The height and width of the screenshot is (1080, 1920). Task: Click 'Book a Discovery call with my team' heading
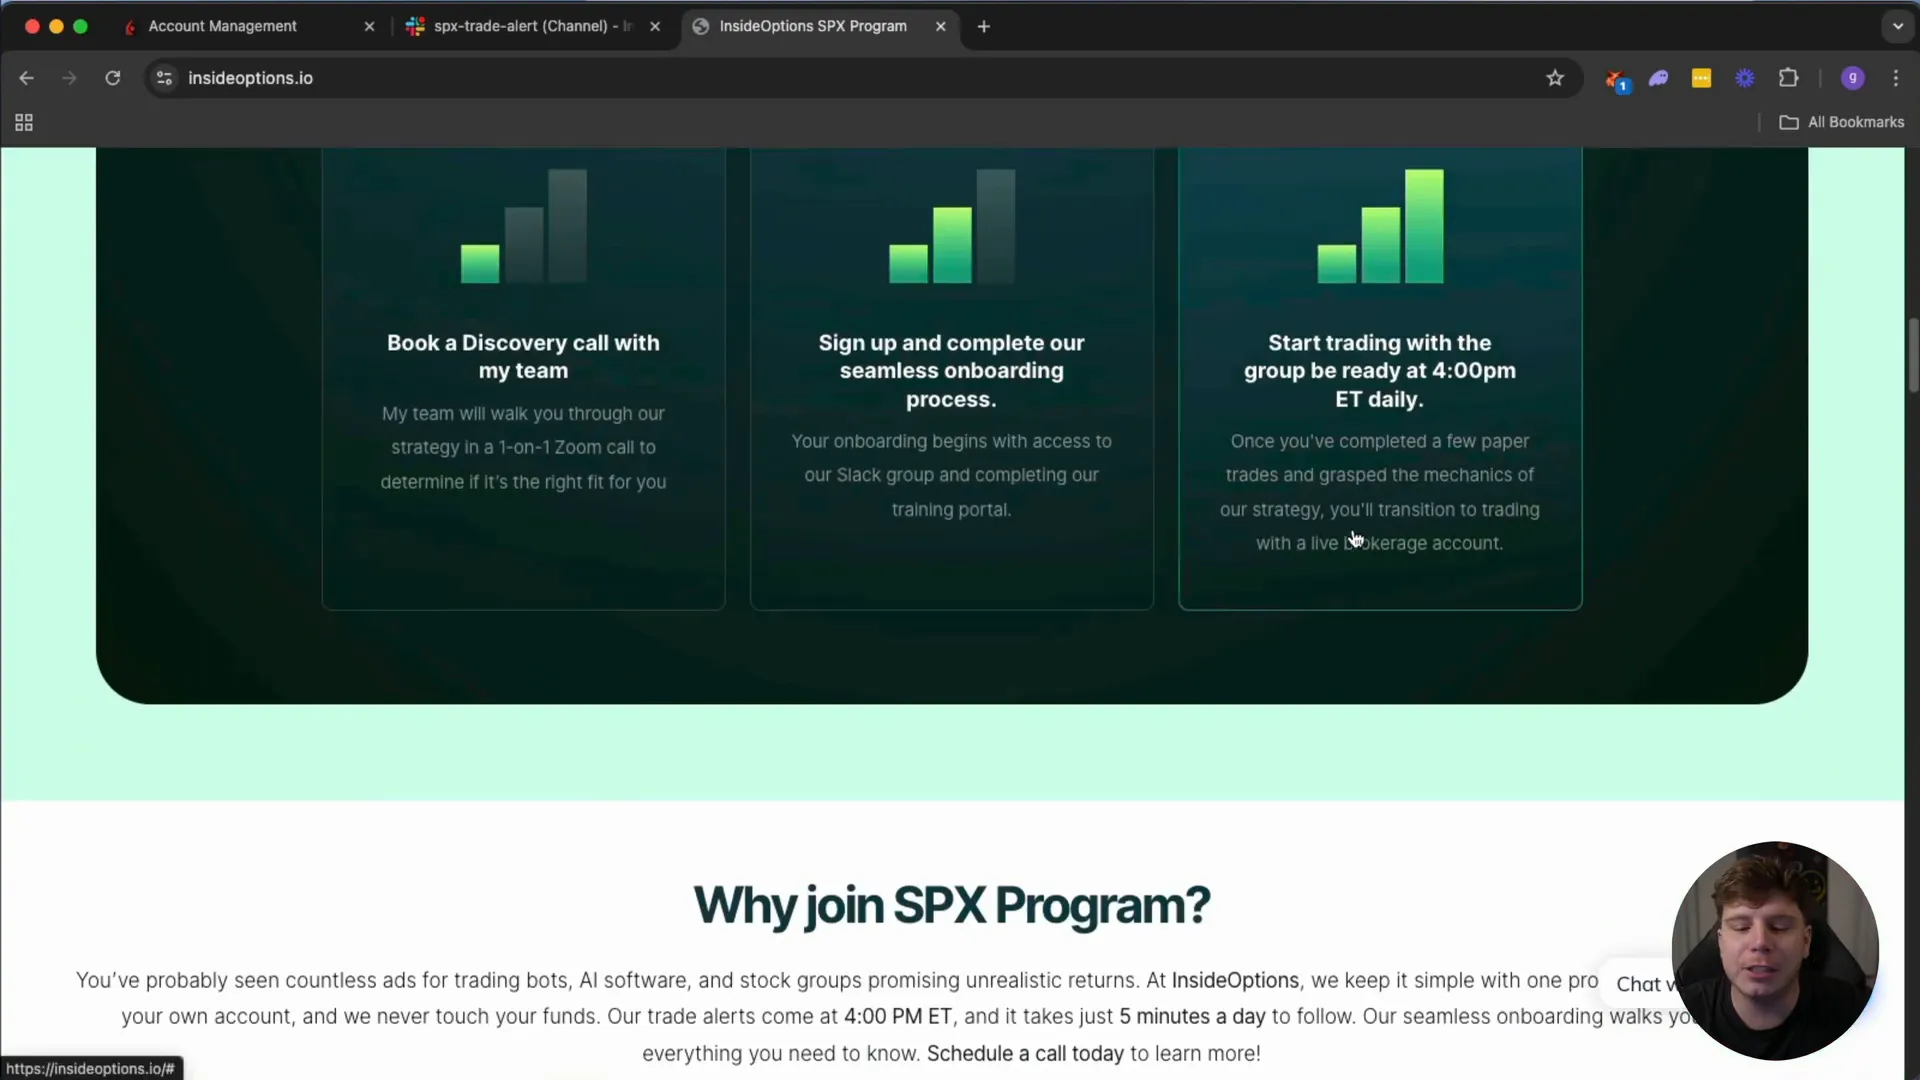tap(523, 357)
